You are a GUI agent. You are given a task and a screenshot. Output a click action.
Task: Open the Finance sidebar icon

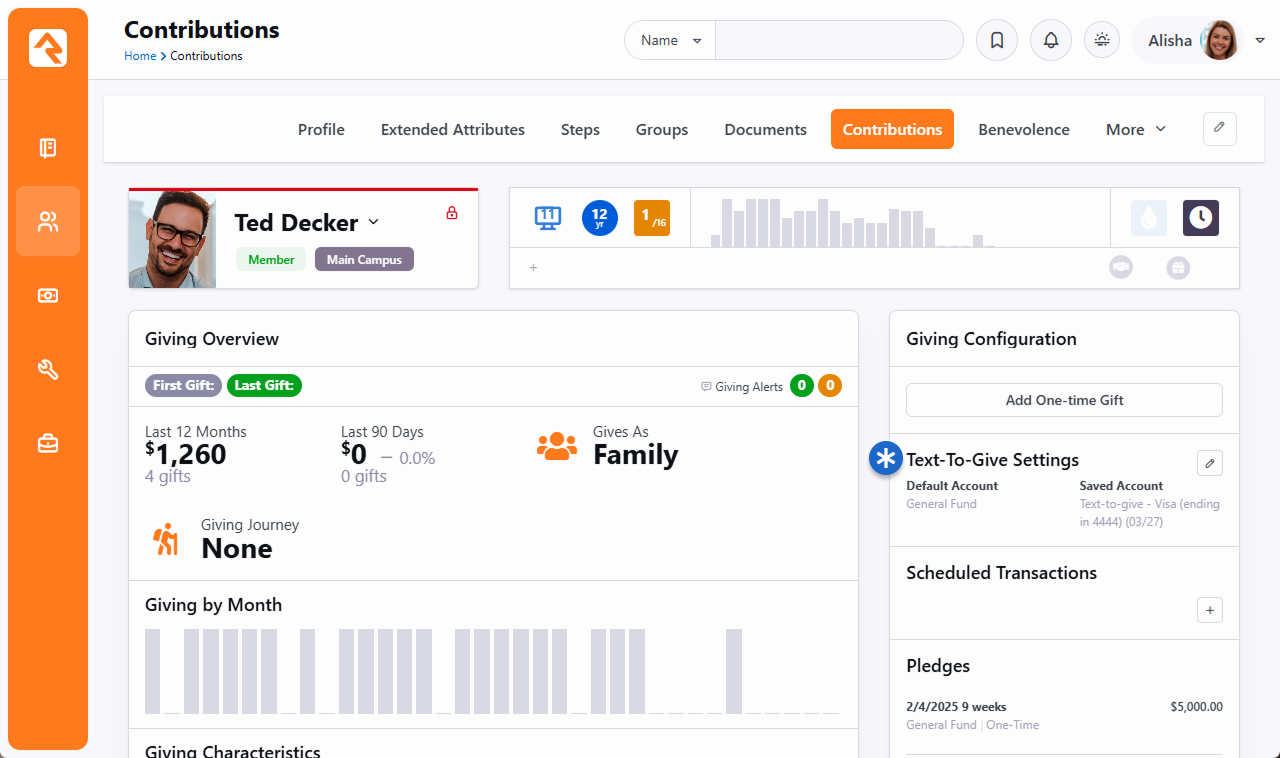click(x=48, y=296)
